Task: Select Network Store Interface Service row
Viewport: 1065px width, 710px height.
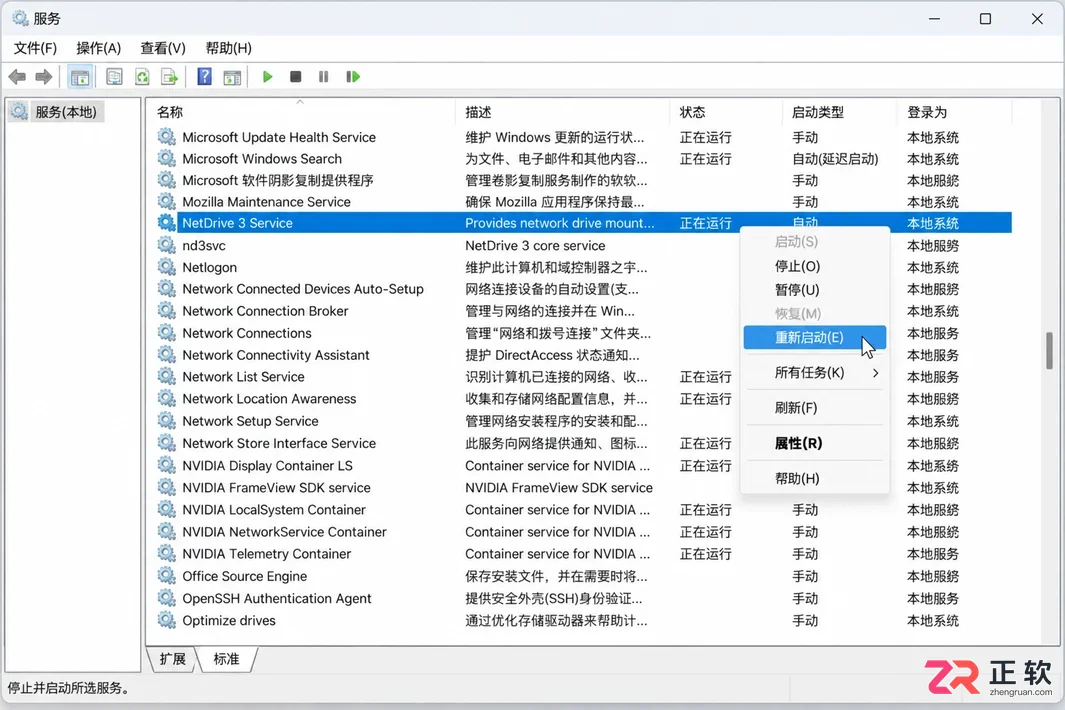Action: [584, 443]
